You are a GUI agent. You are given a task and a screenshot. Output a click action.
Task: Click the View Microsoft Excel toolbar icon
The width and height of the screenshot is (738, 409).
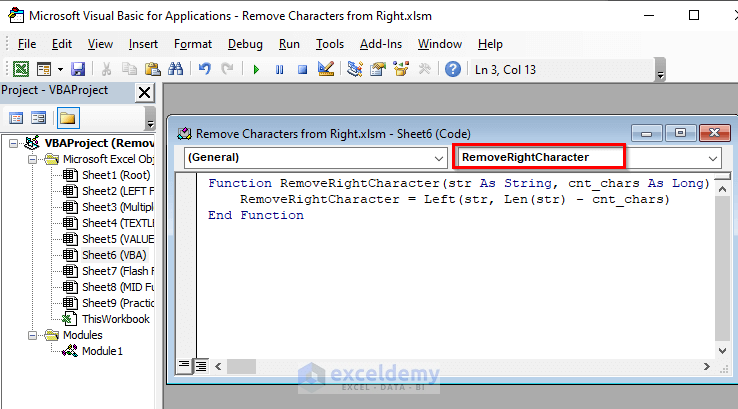click(21, 69)
